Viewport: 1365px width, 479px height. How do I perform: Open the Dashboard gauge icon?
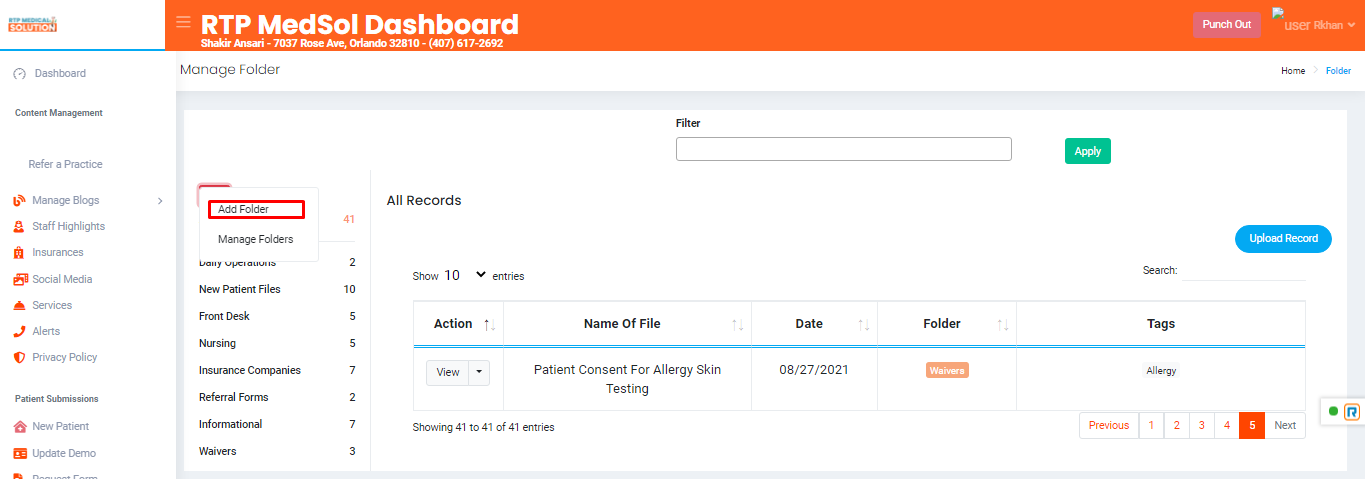(x=20, y=74)
